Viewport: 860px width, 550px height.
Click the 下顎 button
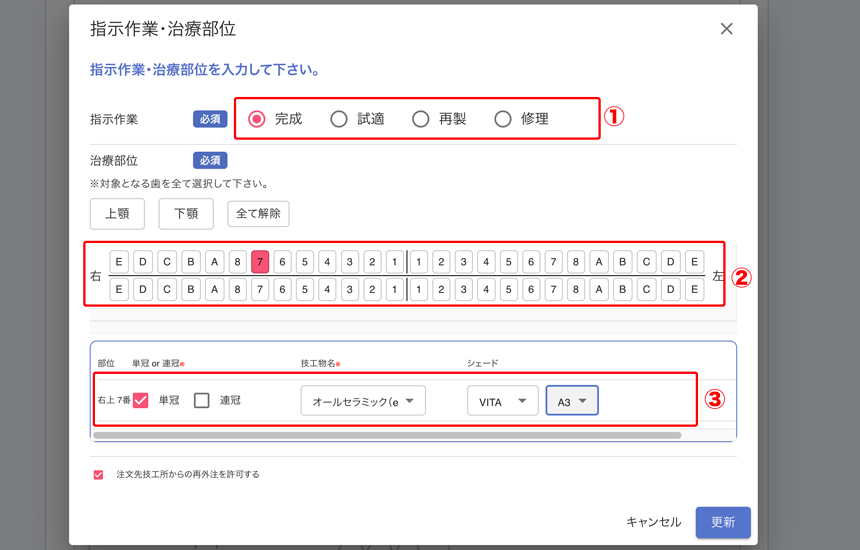[186, 213]
